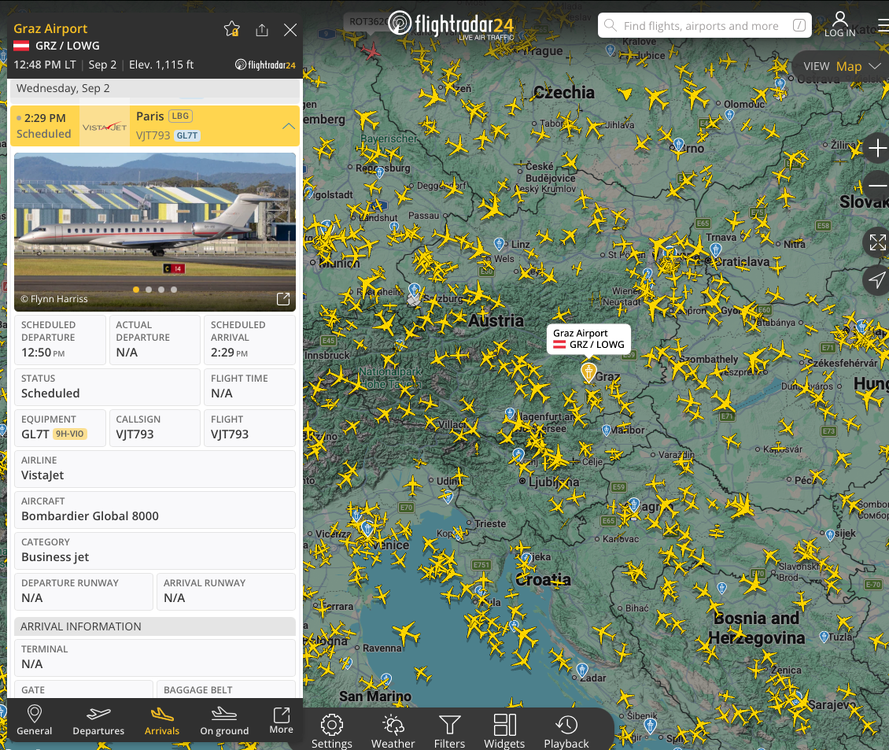Click the VistaJet airline name

point(43,475)
